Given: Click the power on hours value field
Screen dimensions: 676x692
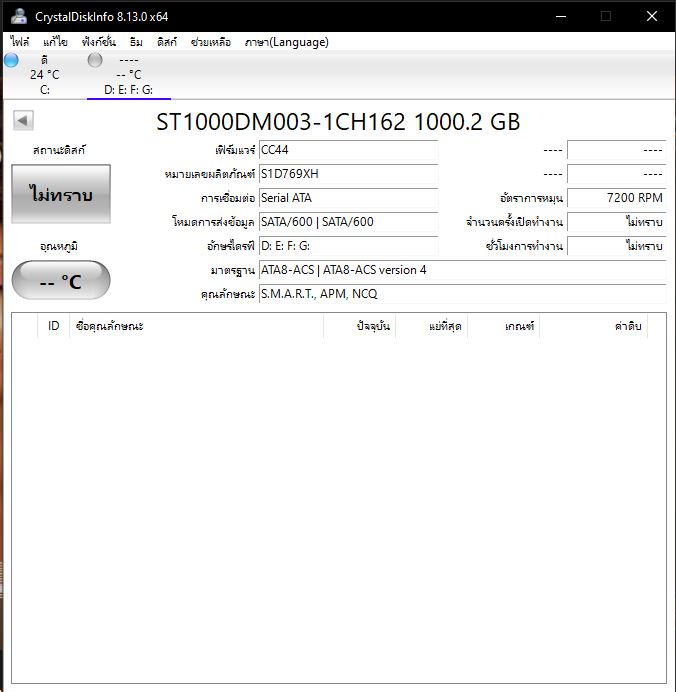Looking at the screenshot, I should point(616,245).
